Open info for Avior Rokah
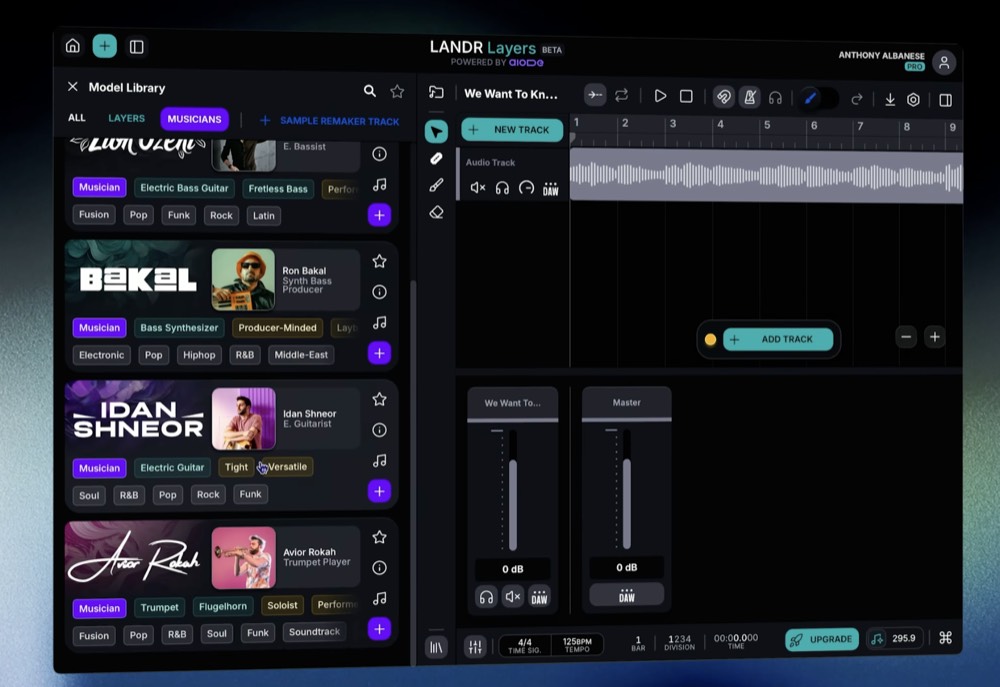This screenshot has height=687, width=1000. point(379,568)
